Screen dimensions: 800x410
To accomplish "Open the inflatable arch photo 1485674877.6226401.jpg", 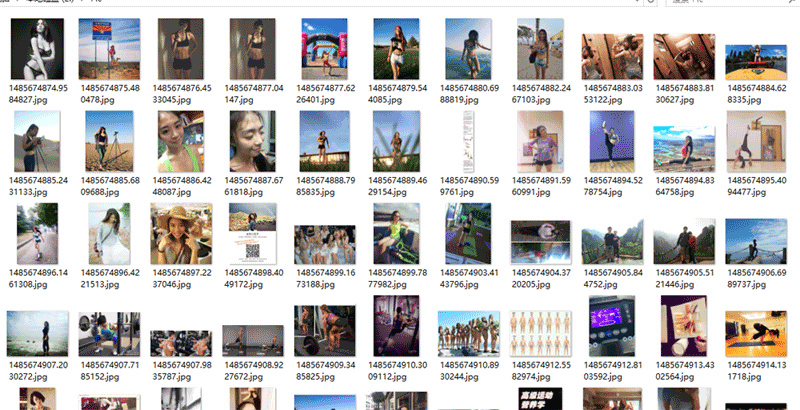I will click(324, 49).
